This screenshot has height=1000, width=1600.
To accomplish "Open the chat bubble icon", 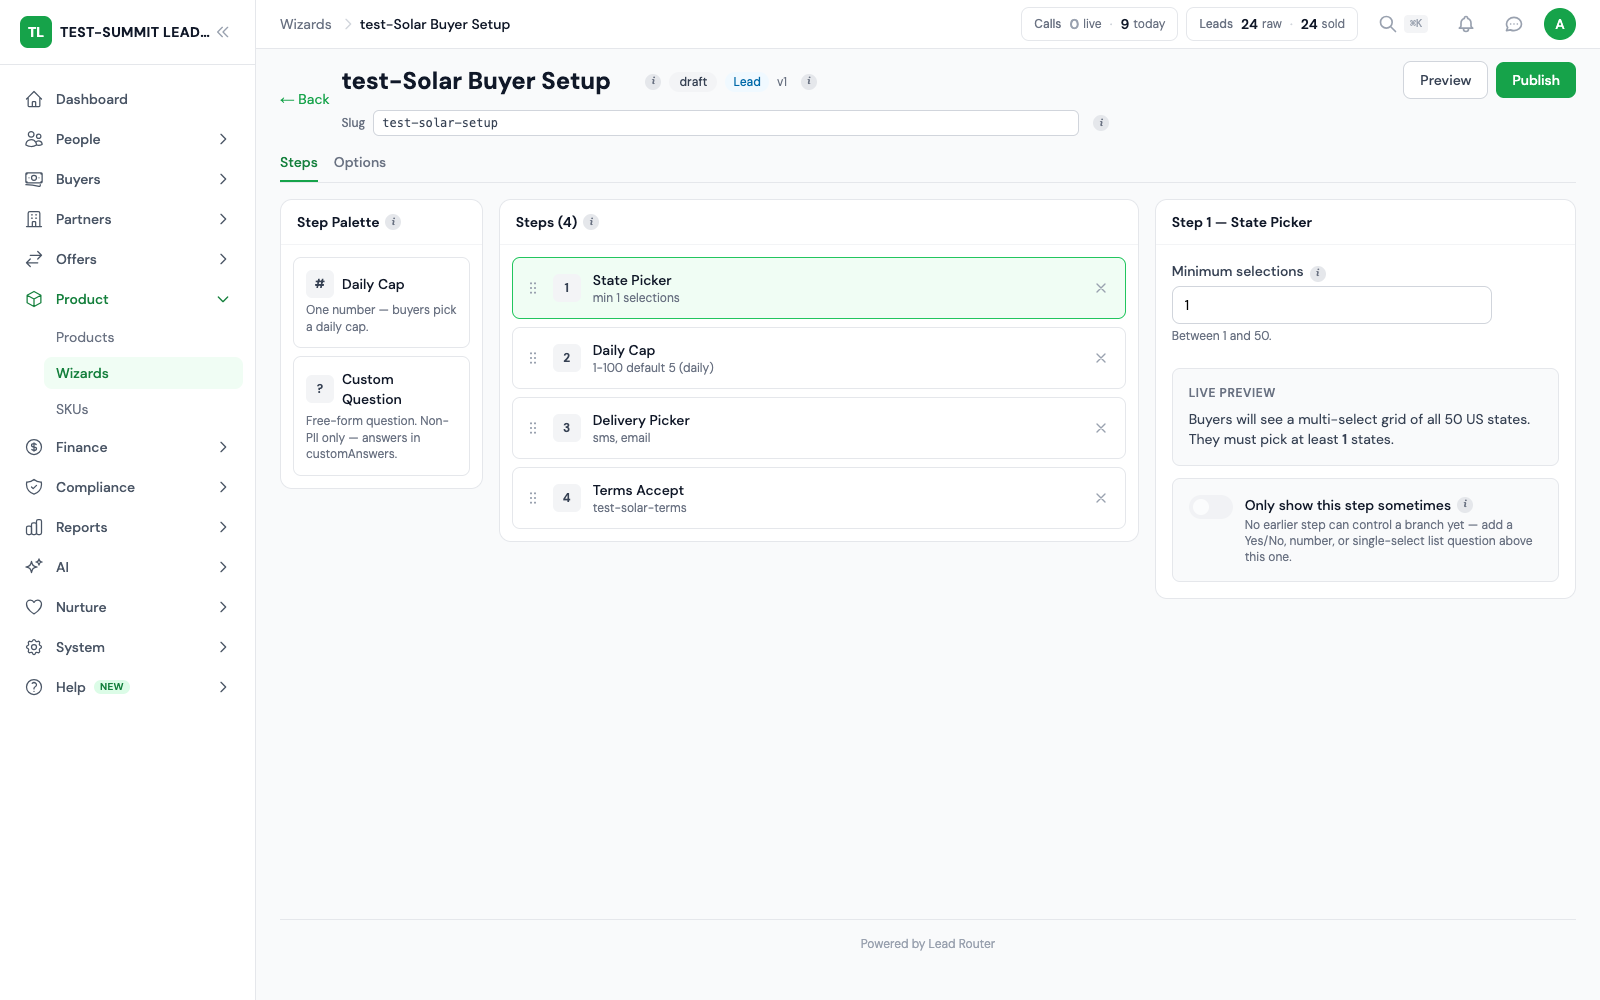I will tap(1514, 24).
